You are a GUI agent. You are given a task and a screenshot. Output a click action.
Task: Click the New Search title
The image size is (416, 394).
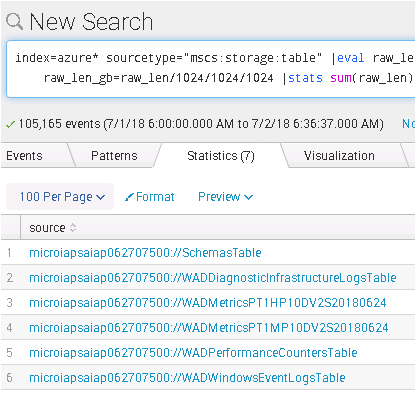coord(91,22)
